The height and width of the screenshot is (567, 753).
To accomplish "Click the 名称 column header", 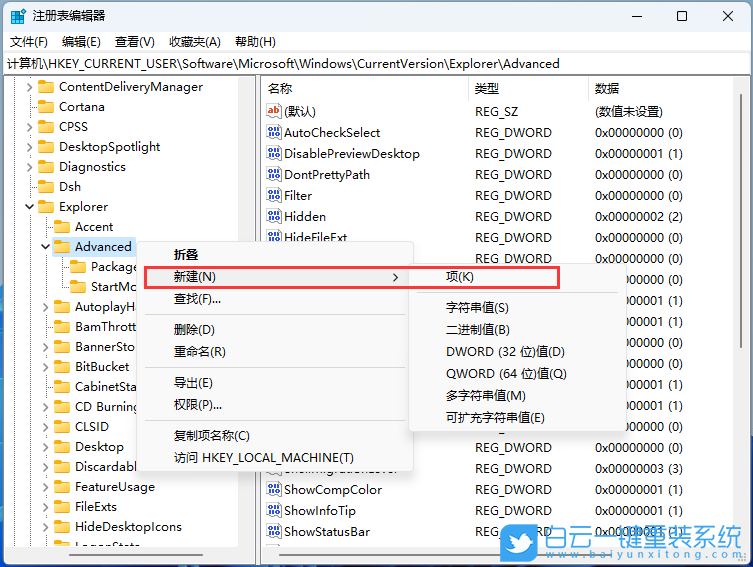I will (x=365, y=89).
